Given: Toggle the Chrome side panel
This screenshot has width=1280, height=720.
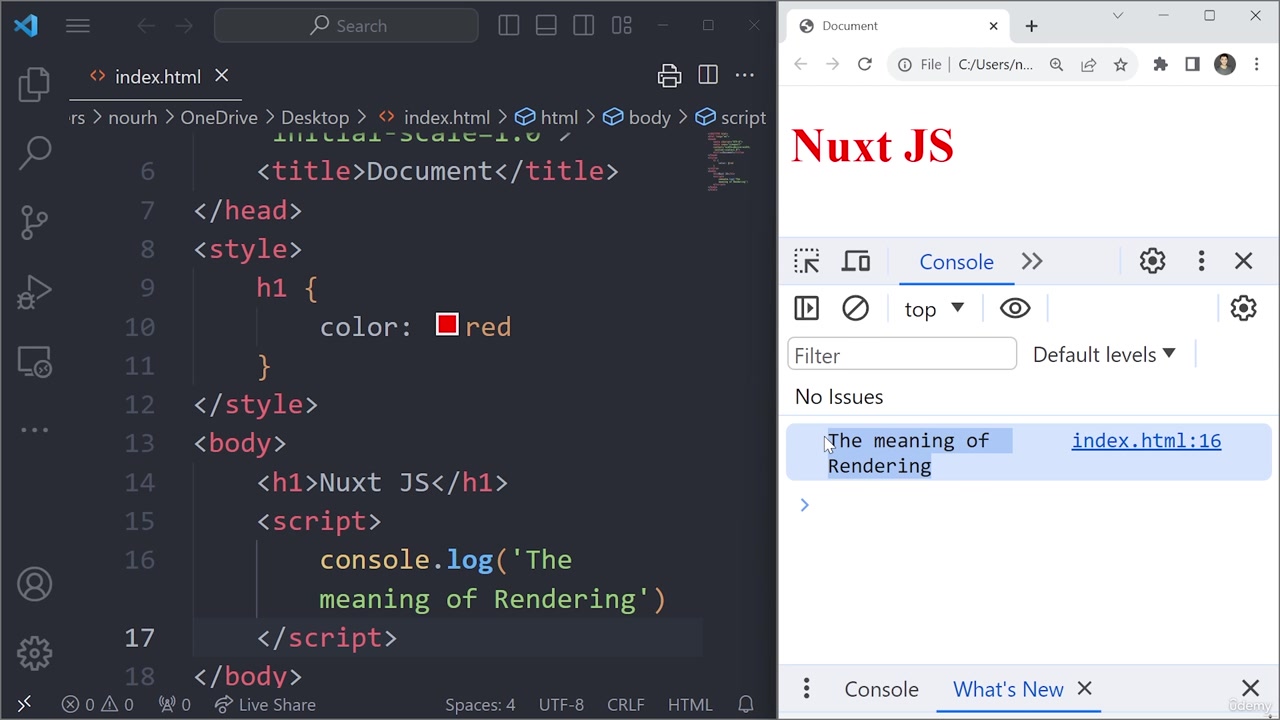Looking at the screenshot, I should pyautogui.click(x=1192, y=64).
